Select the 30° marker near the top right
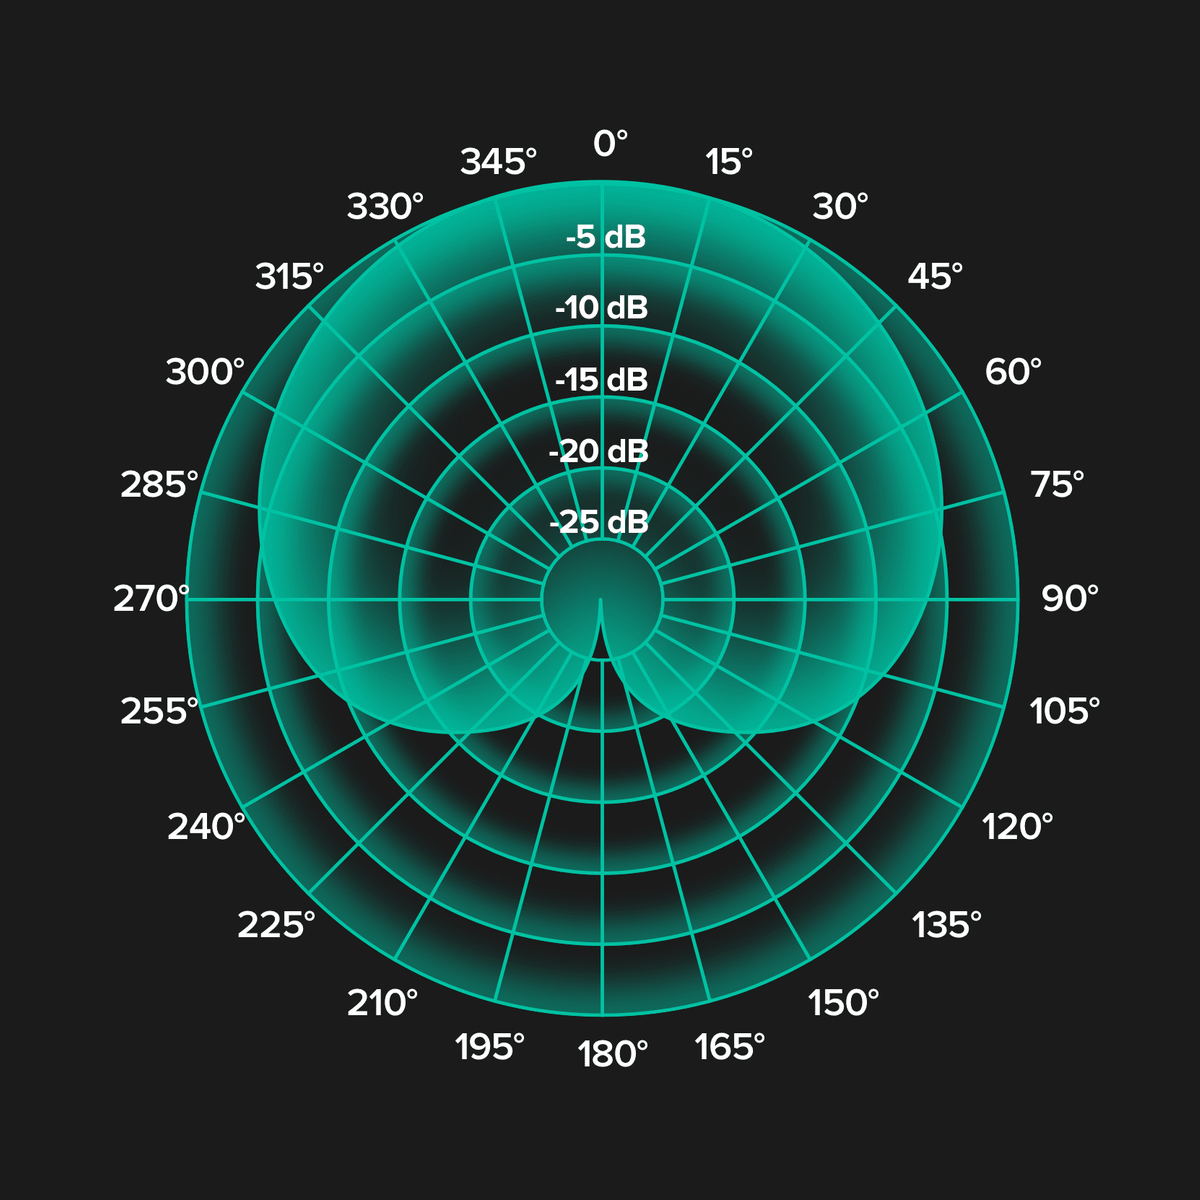This screenshot has height=1200, width=1200. tap(840, 207)
